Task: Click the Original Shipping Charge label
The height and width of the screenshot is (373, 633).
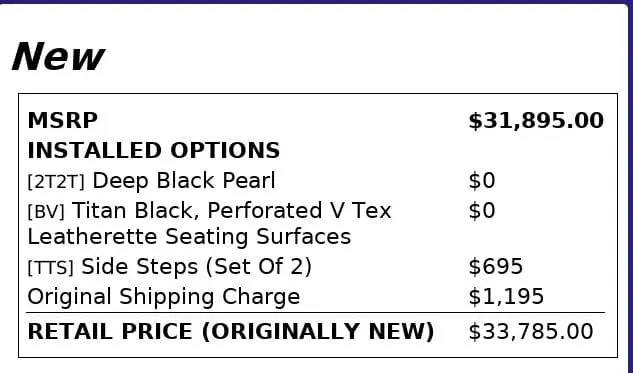Action: (x=164, y=297)
